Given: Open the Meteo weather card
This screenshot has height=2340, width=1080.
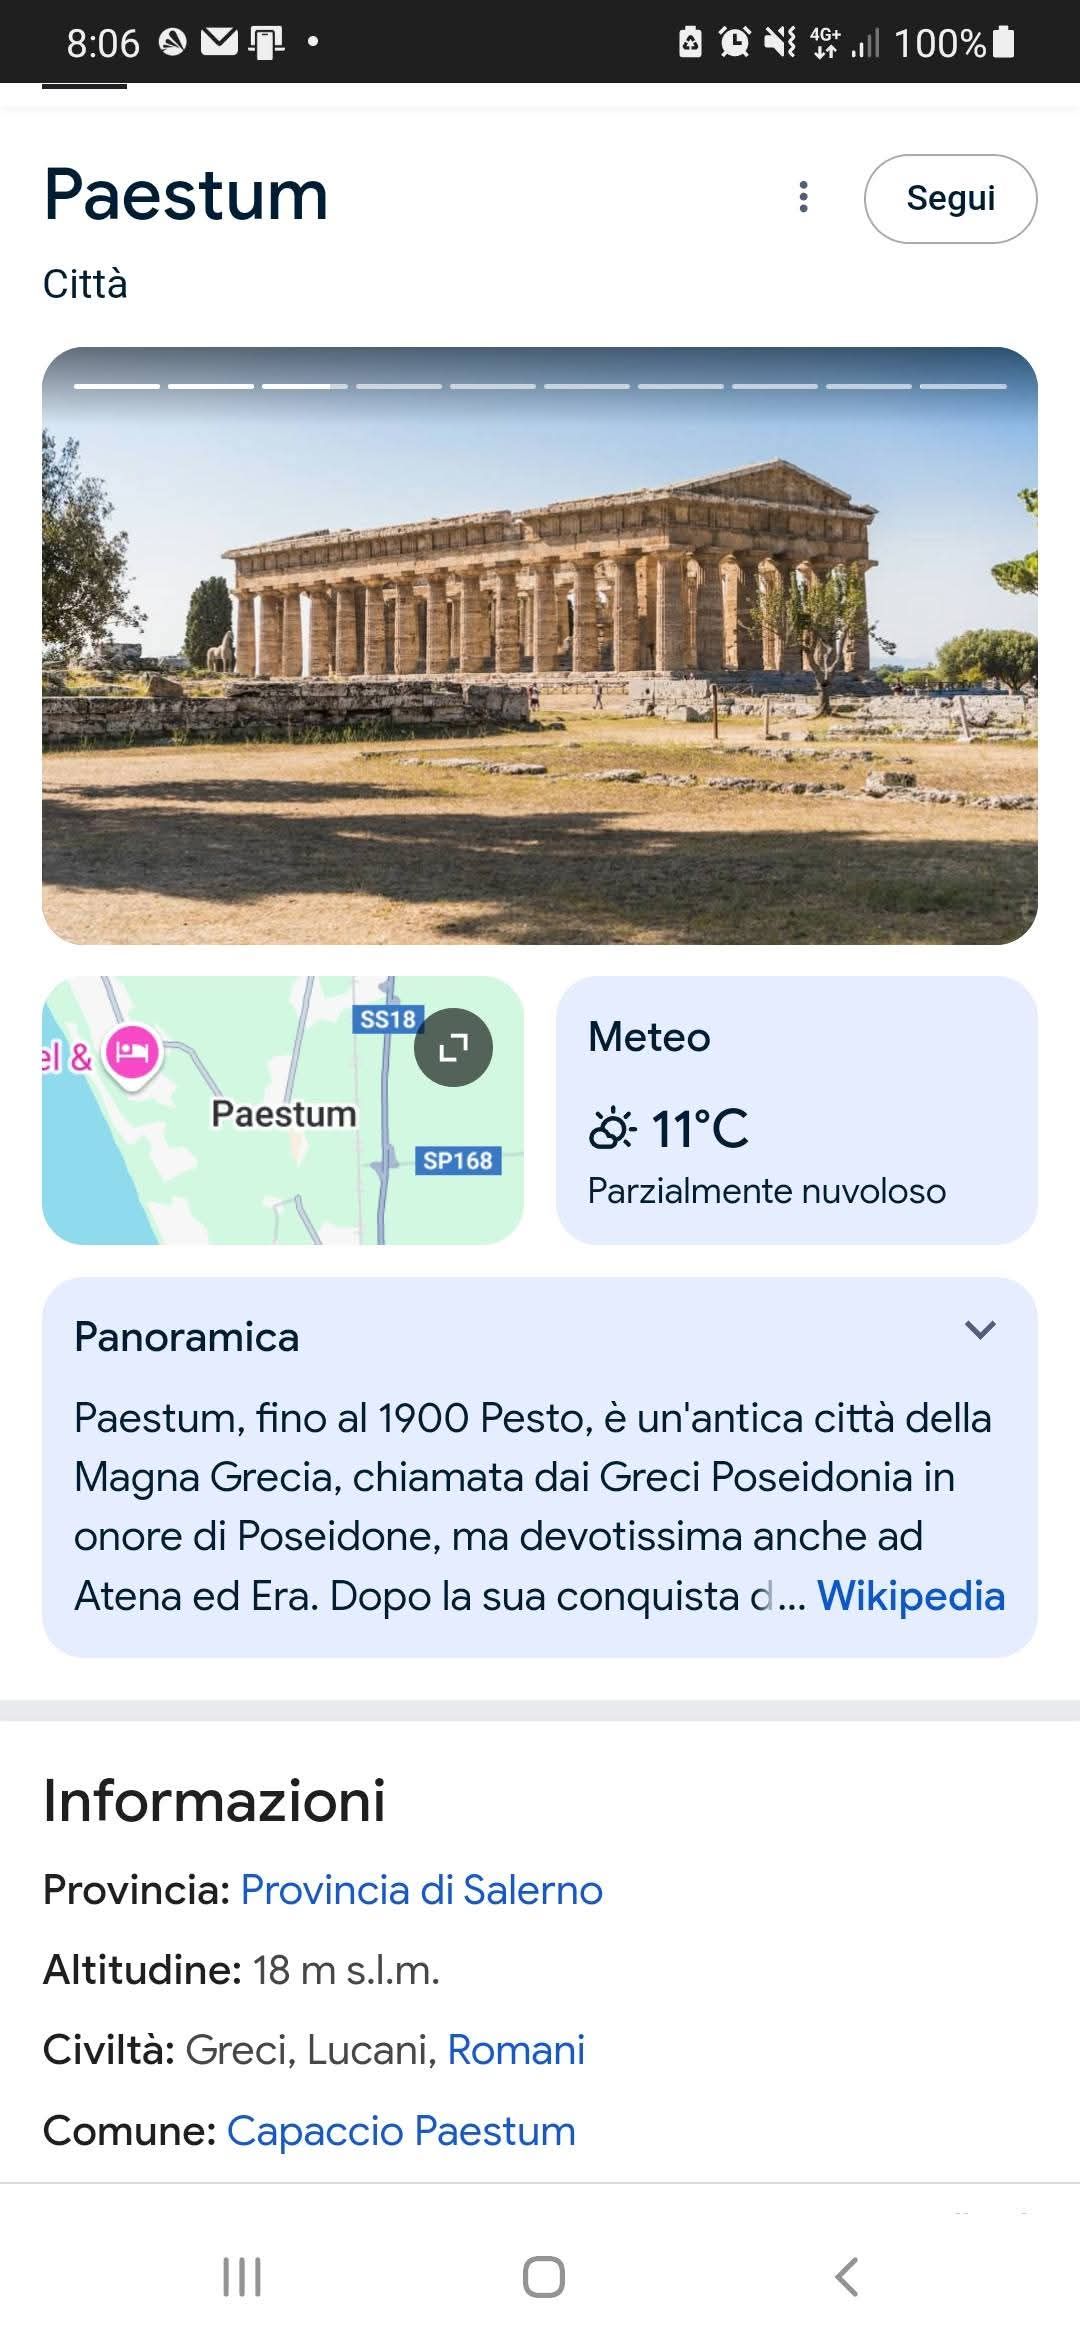Looking at the screenshot, I should pos(796,1110).
